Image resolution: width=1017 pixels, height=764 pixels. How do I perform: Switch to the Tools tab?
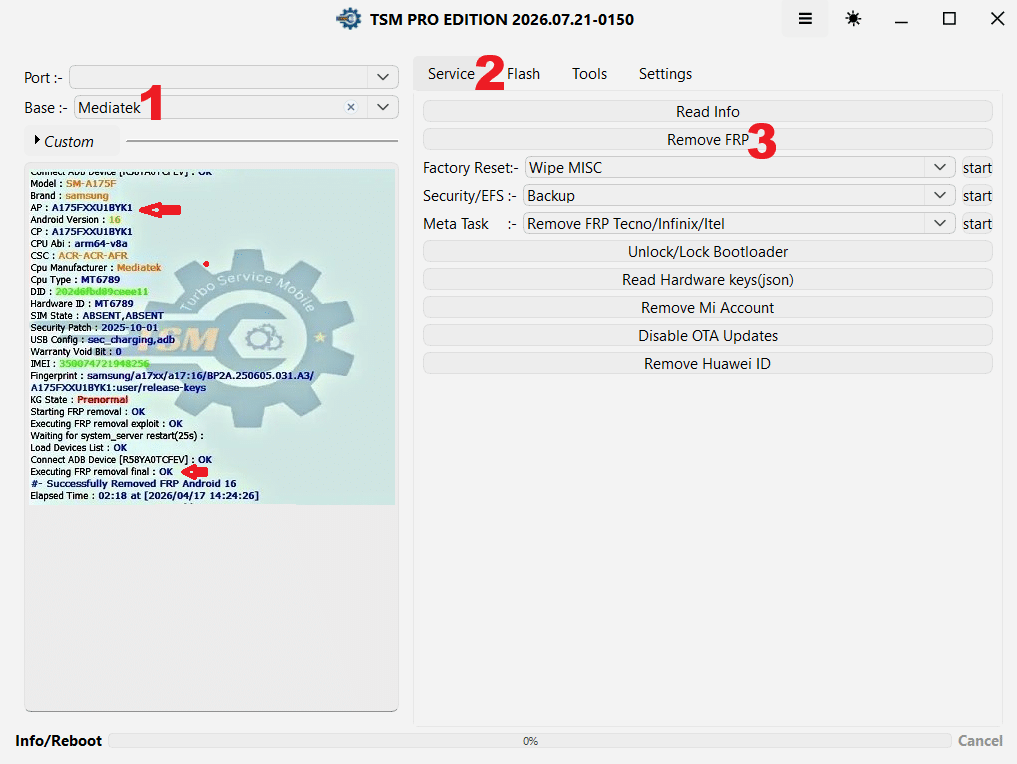tap(589, 74)
